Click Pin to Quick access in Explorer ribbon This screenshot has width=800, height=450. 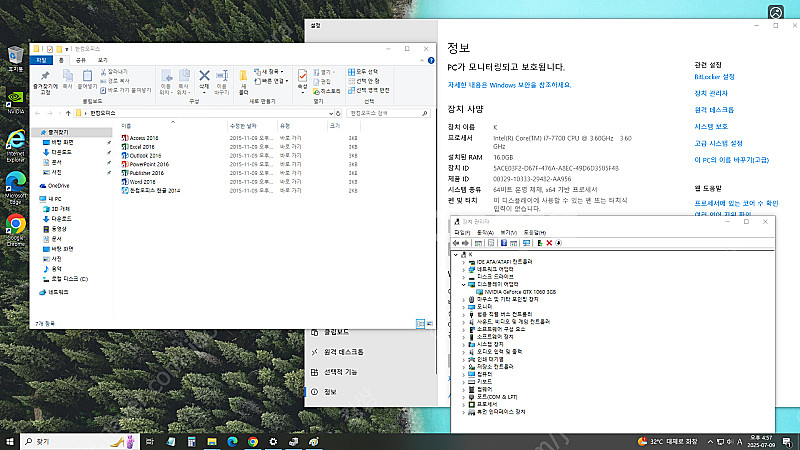pyautogui.click(x=45, y=83)
